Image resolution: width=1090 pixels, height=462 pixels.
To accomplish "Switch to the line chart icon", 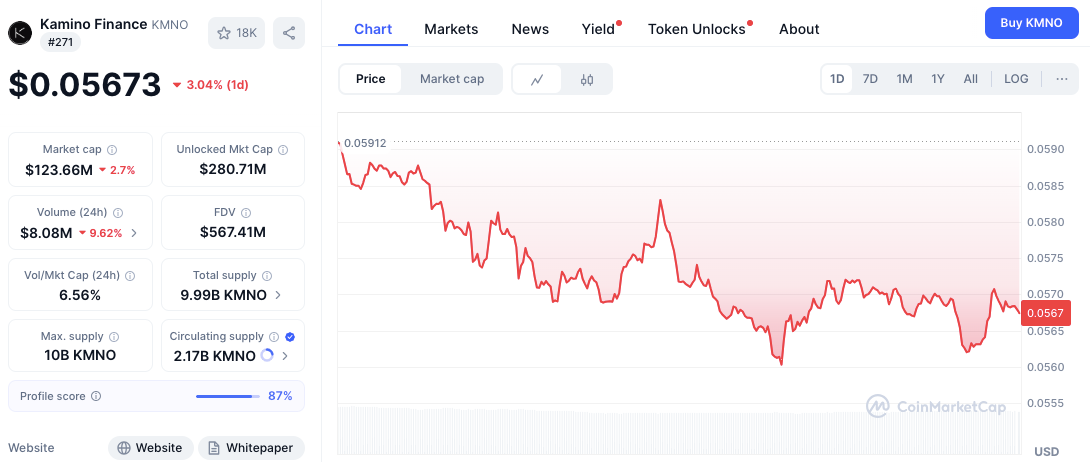I will pyautogui.click(x=537, y=79).
